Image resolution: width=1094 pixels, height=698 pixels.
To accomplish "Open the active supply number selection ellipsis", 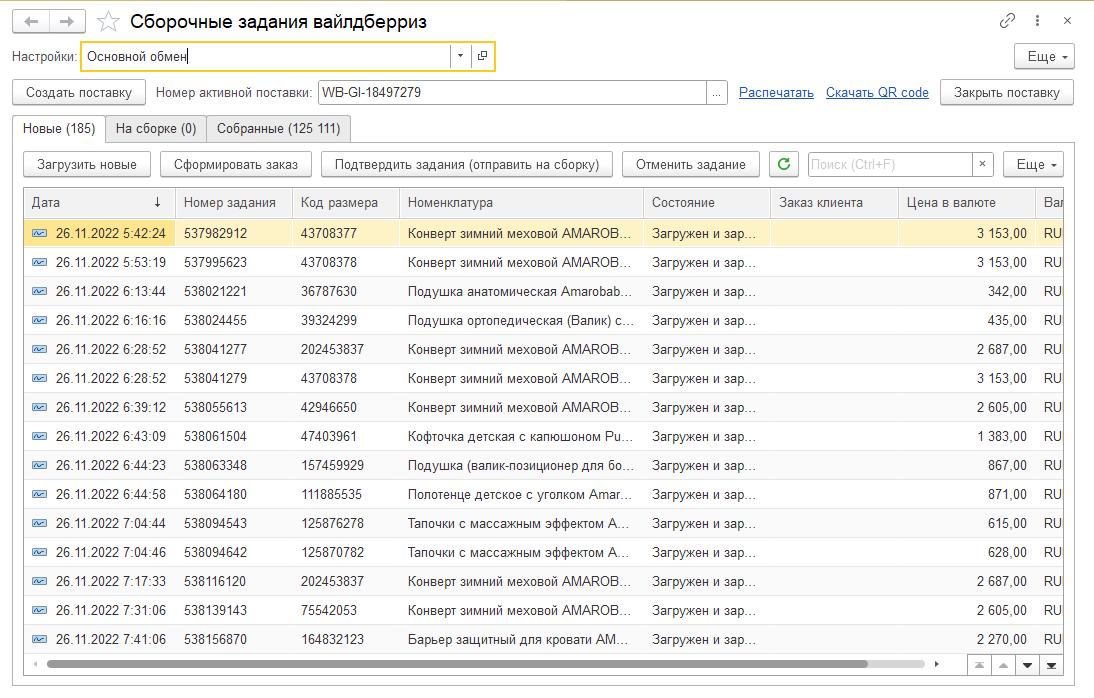I will coord(717,92).
